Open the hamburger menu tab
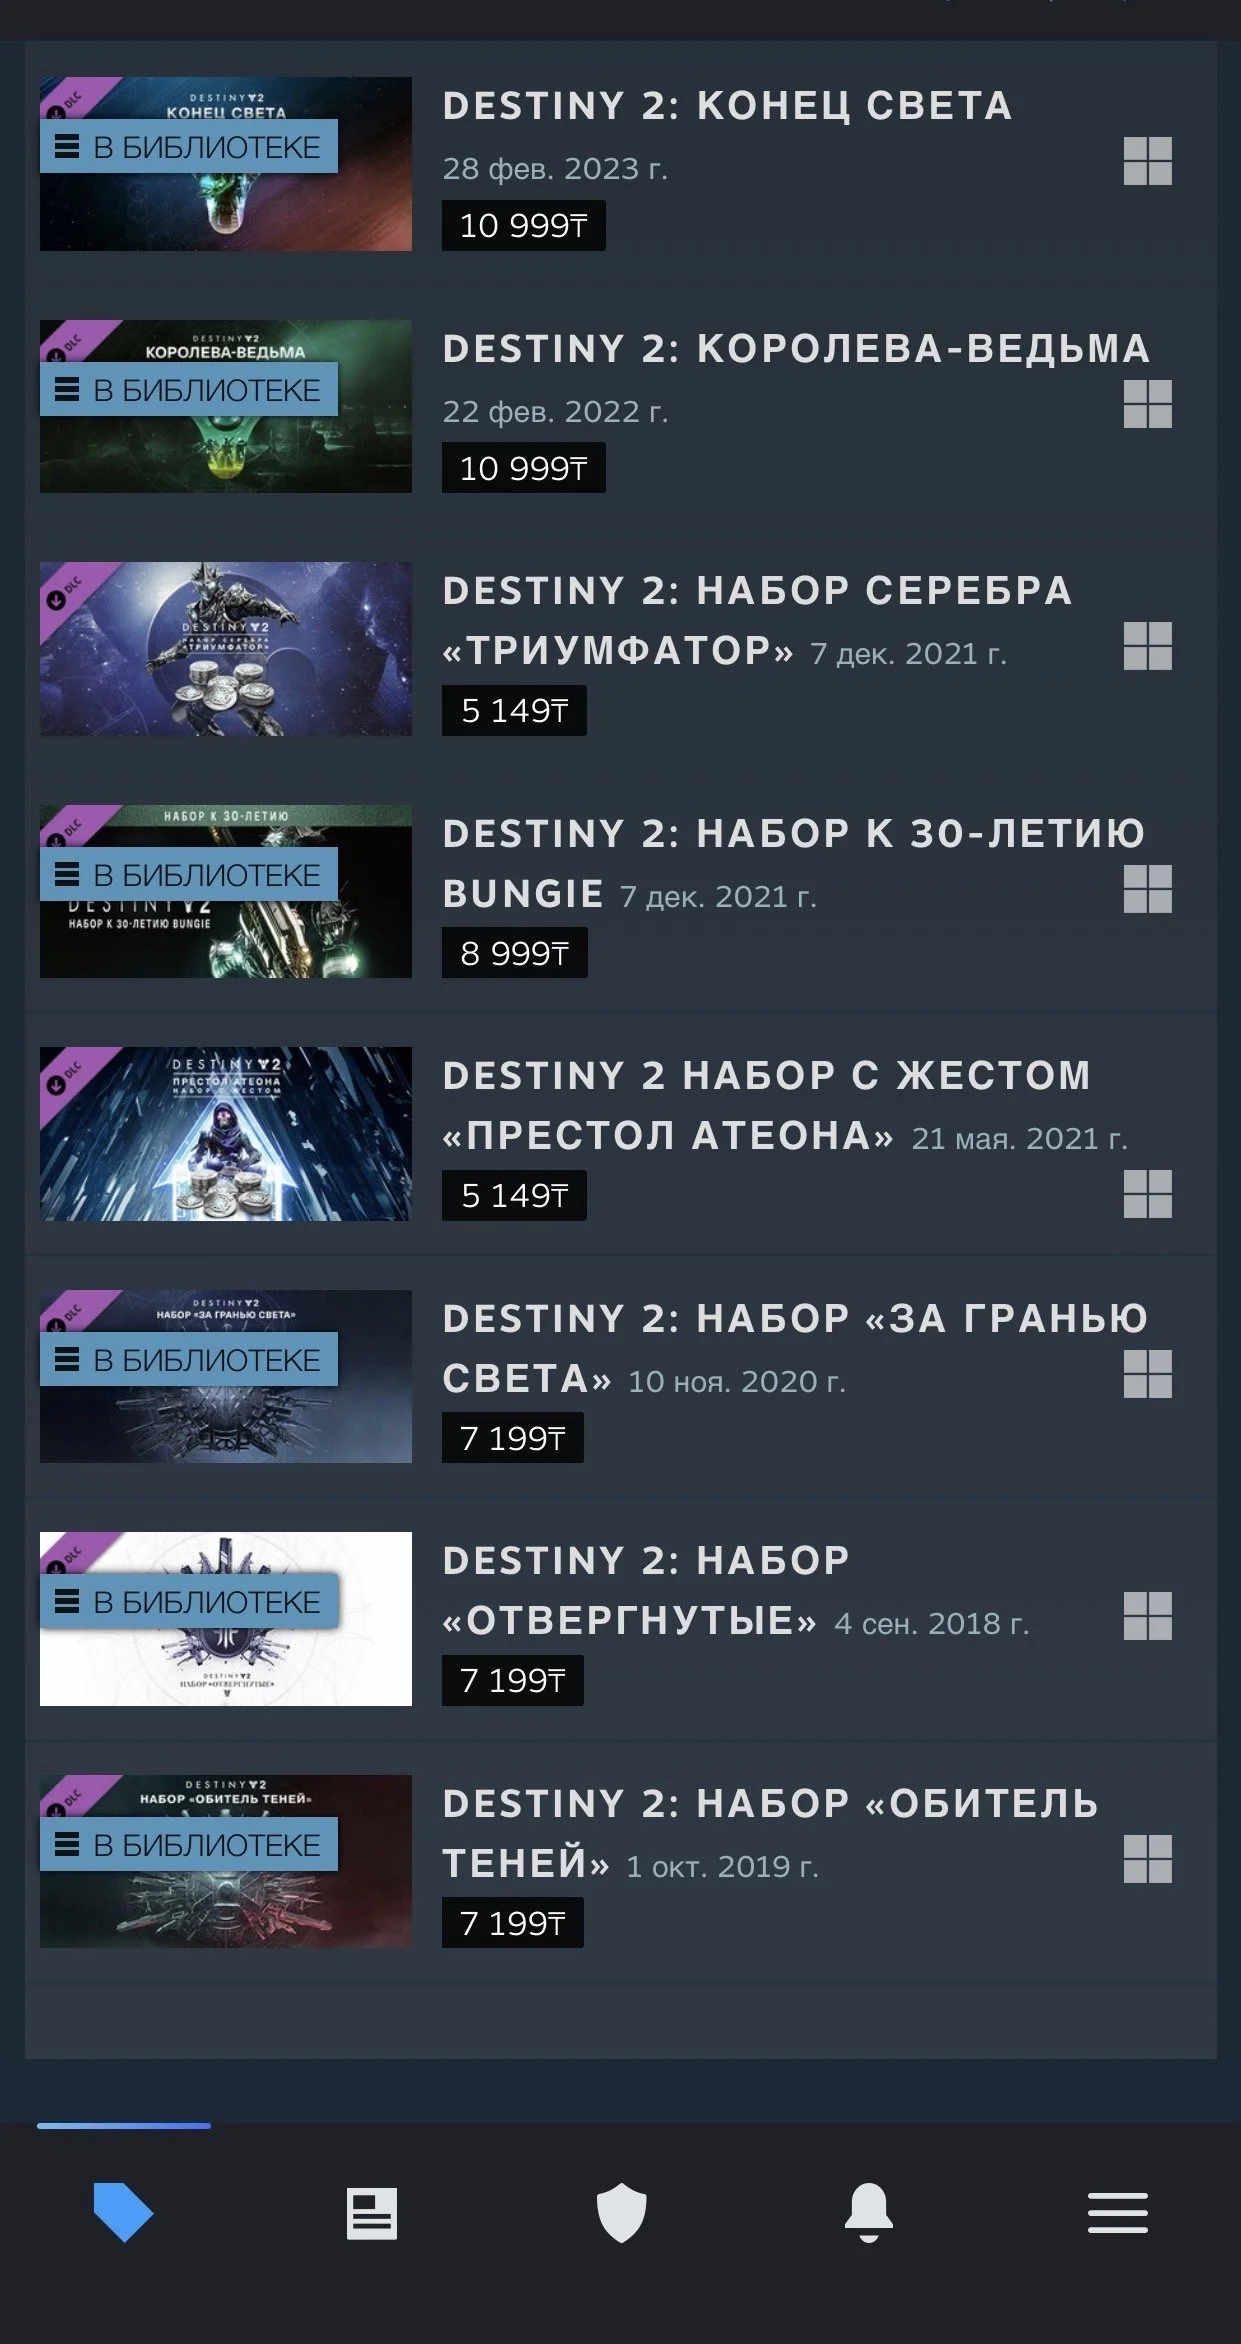The height and width of the screenshot is (2344, 1241). coord(1118,2213)
